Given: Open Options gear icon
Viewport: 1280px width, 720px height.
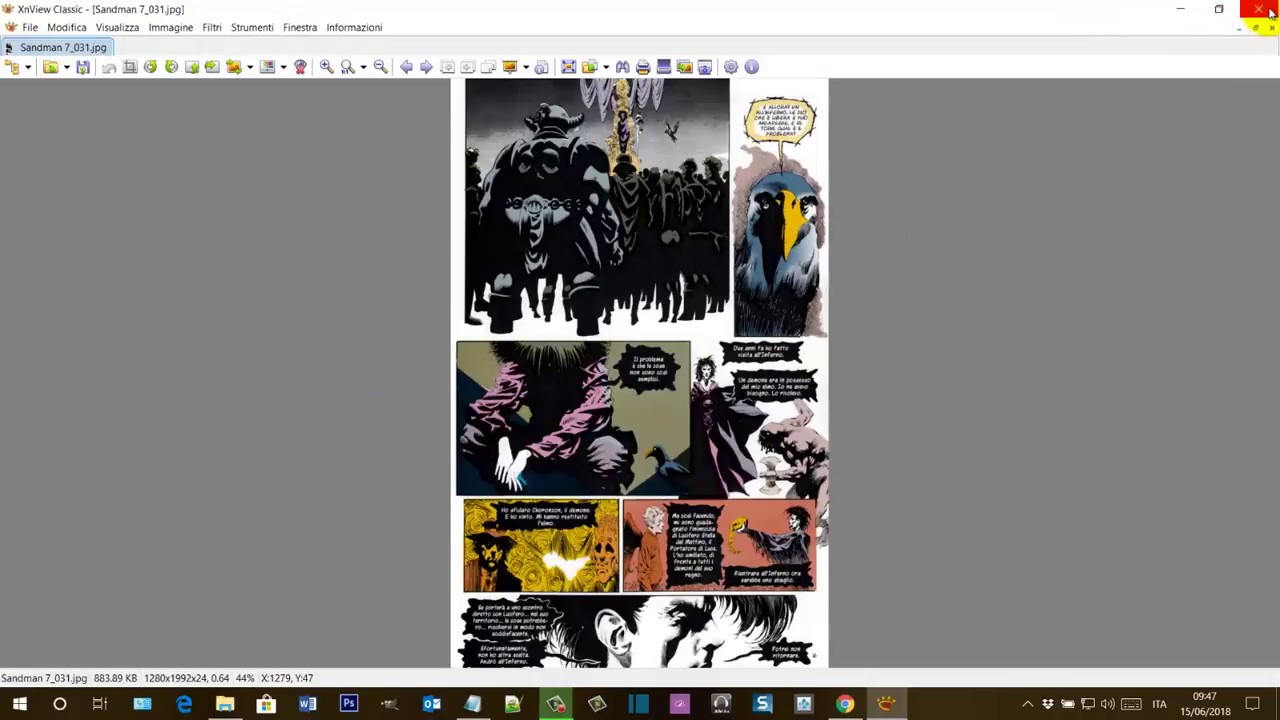Looking at the screenshot, I should pos(731,67).
